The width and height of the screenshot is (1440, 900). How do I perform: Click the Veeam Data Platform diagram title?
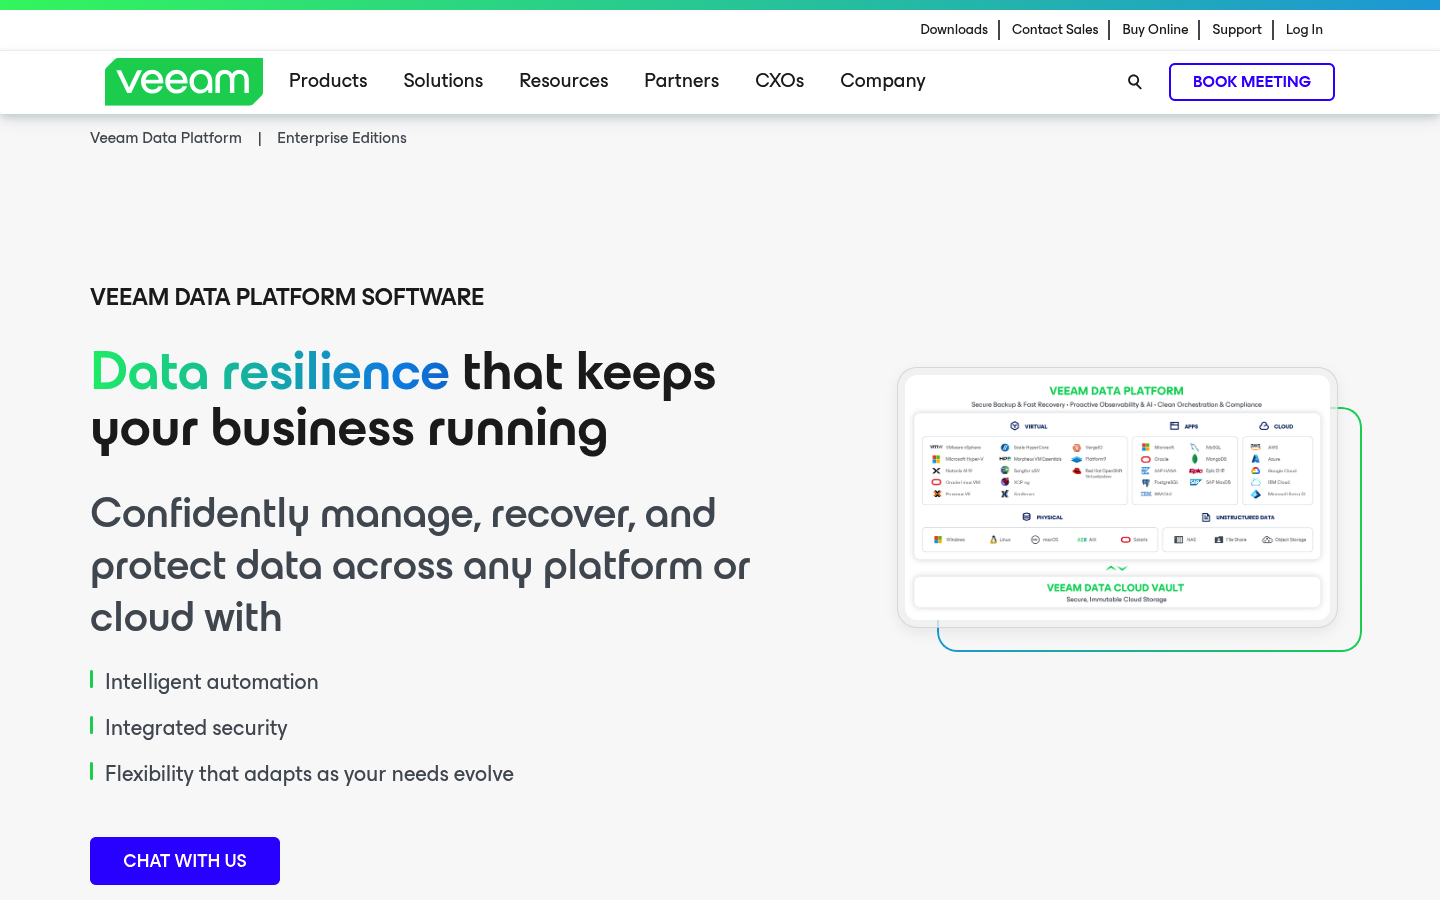(1116, 391)
